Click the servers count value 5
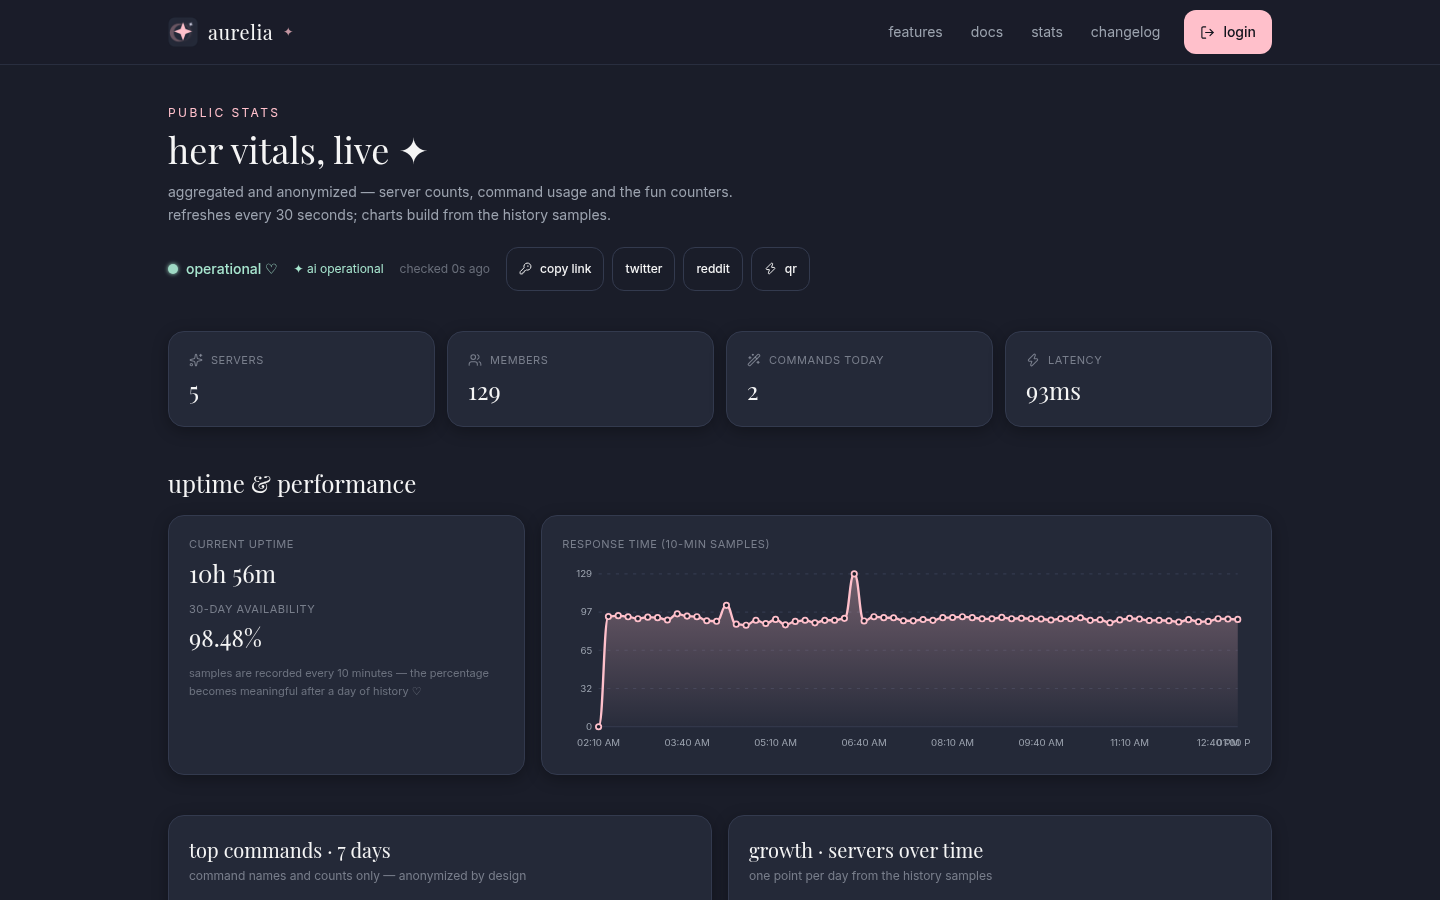Screen dimensions: 1440x900 click(x=194, y=393)
